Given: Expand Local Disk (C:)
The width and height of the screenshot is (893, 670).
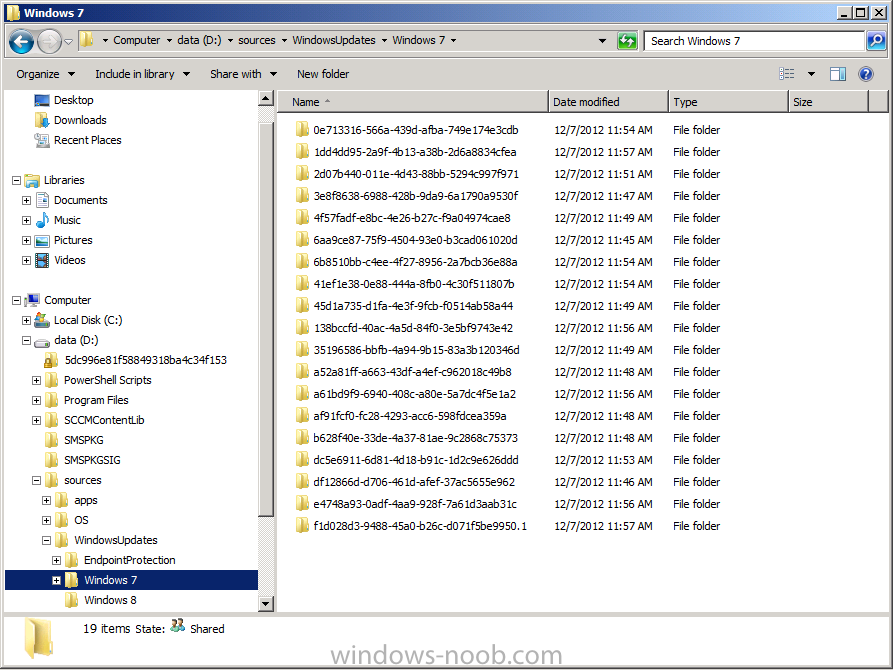Looking at the screenshot, I should click(x=26, y=320).
